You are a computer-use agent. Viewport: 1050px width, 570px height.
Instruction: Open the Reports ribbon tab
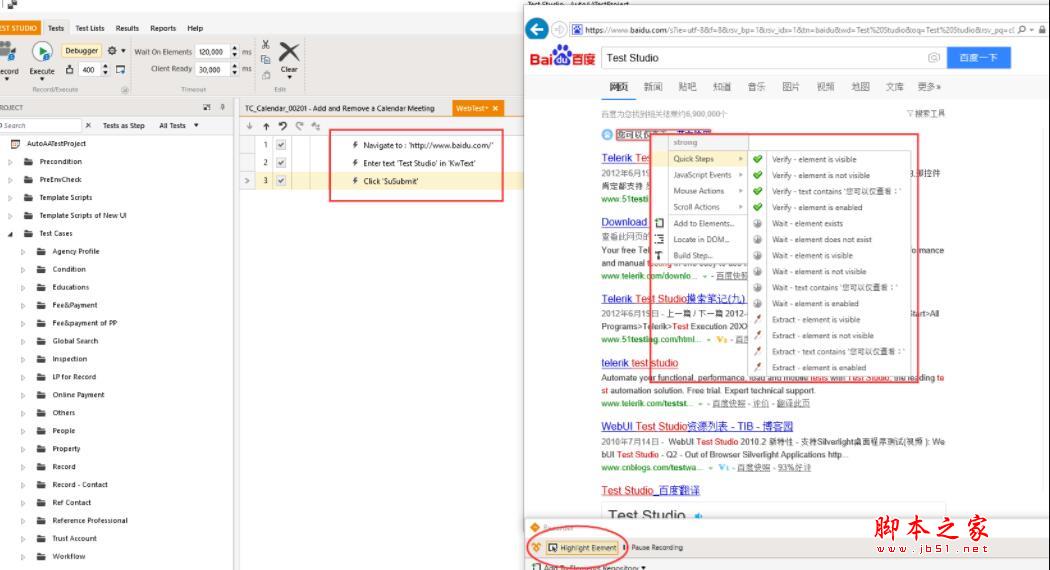point(163,28)
